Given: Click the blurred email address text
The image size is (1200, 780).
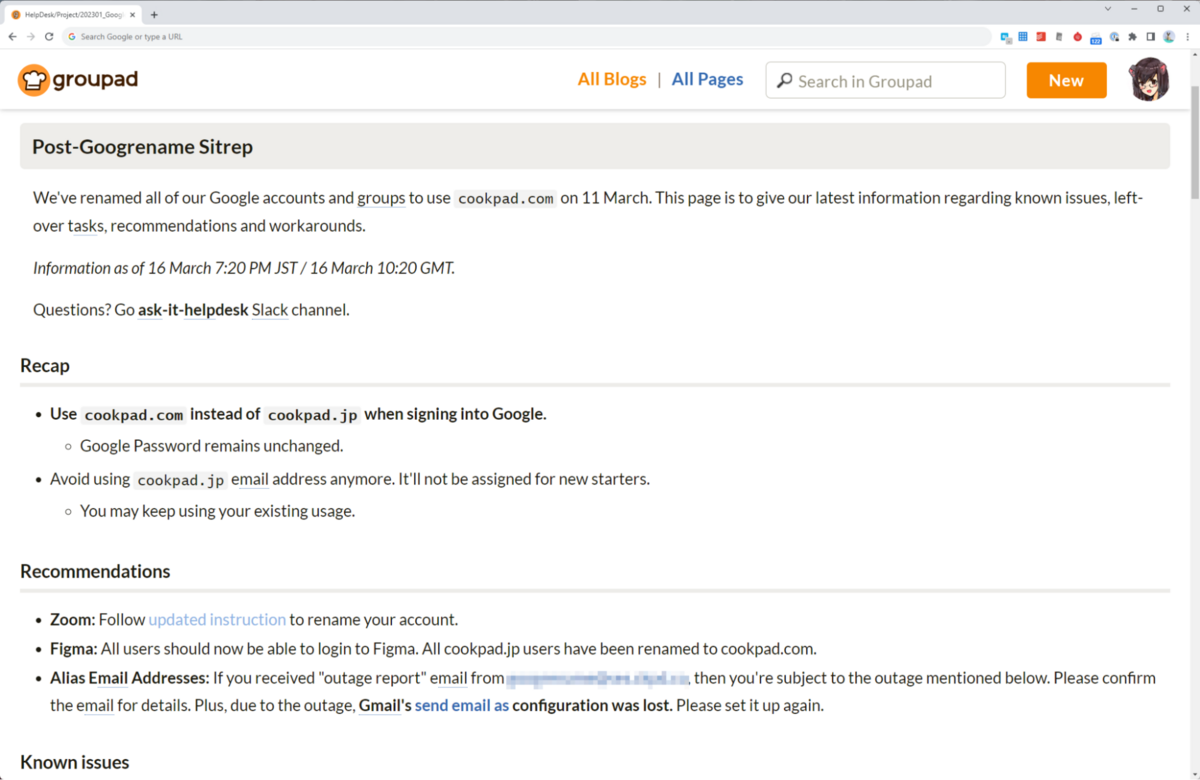Looking at the screenshot, I should [x=597, y=678].
